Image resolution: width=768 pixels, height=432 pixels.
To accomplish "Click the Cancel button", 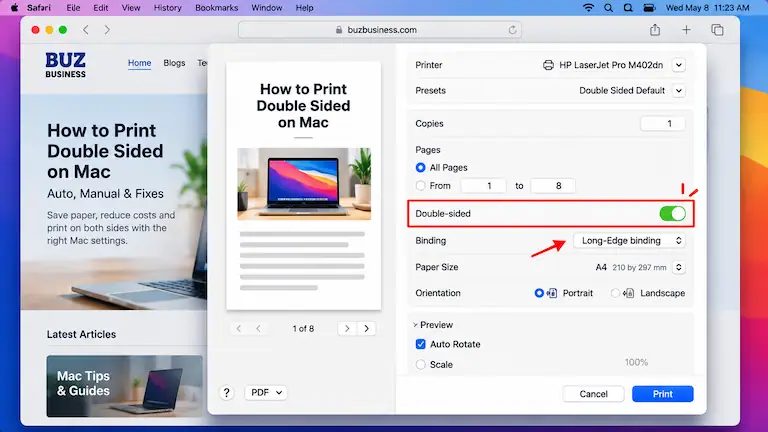I will point(594,394).
